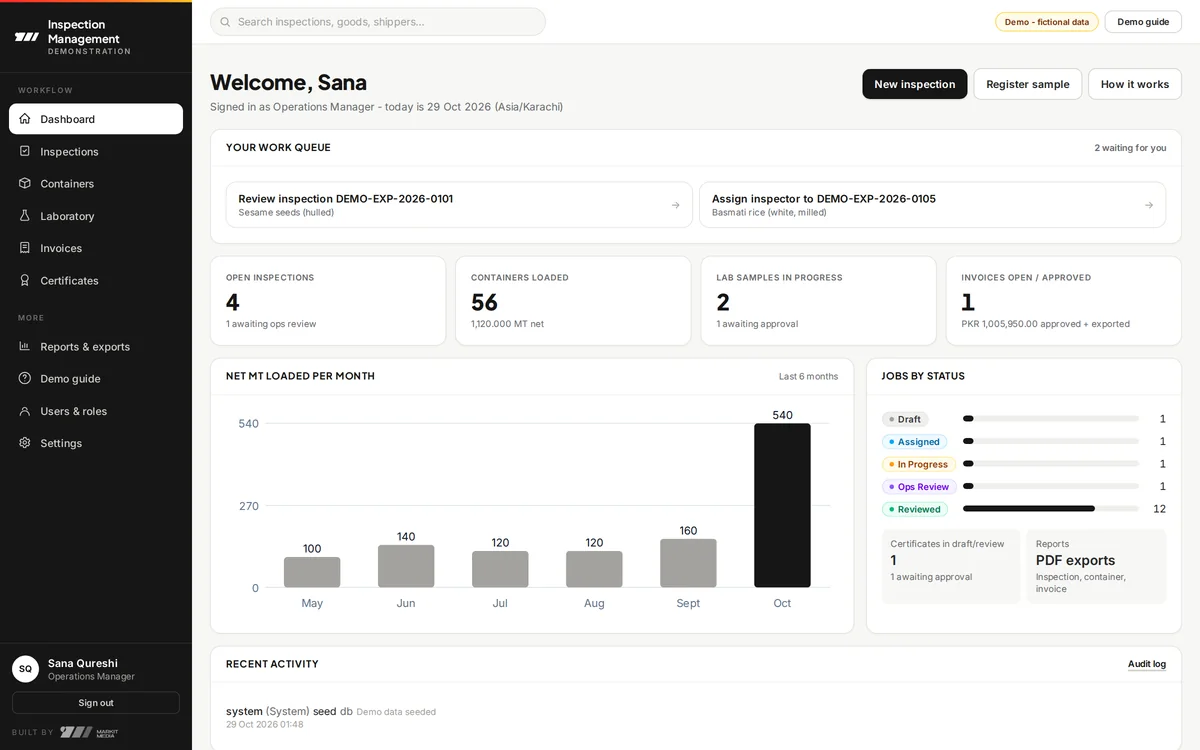This screenshot has width=1200, height=750.
Task: Open the Invoices section
Action: [96, 248]
